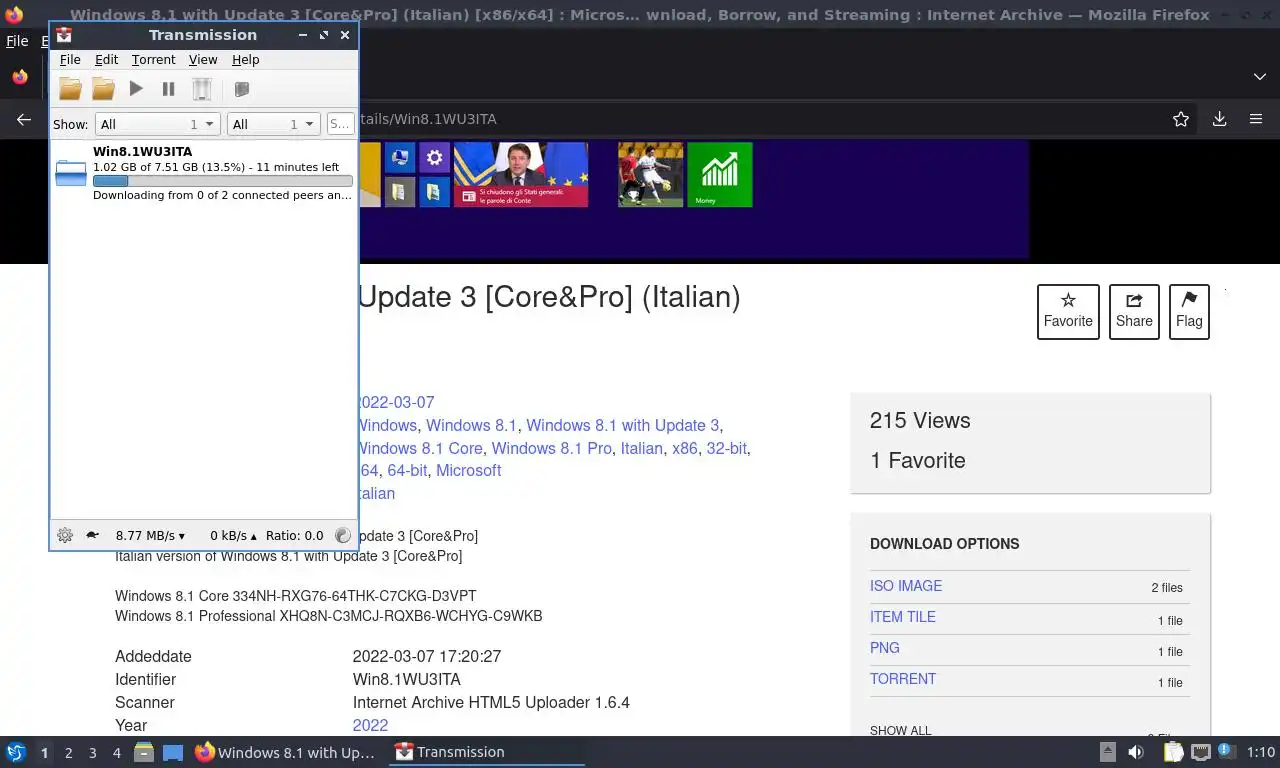Click the Win8.1WU3ITA download progress bar
This screenshot has height=768, width=1280.
tap(222, 181)
